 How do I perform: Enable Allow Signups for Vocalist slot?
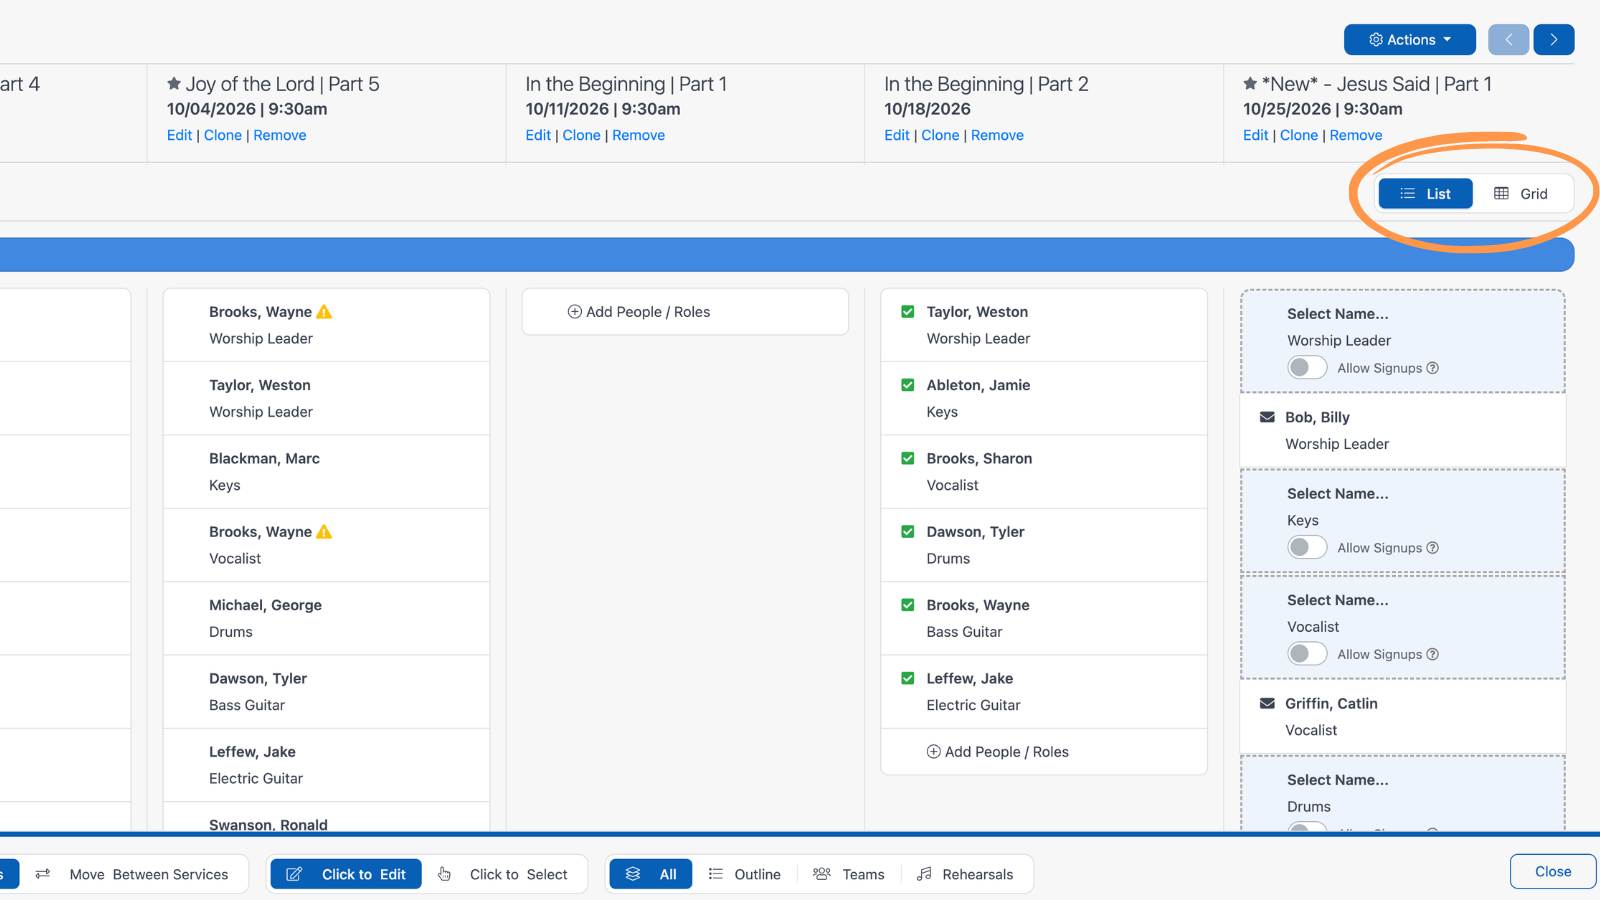[x=1307, y=654]
